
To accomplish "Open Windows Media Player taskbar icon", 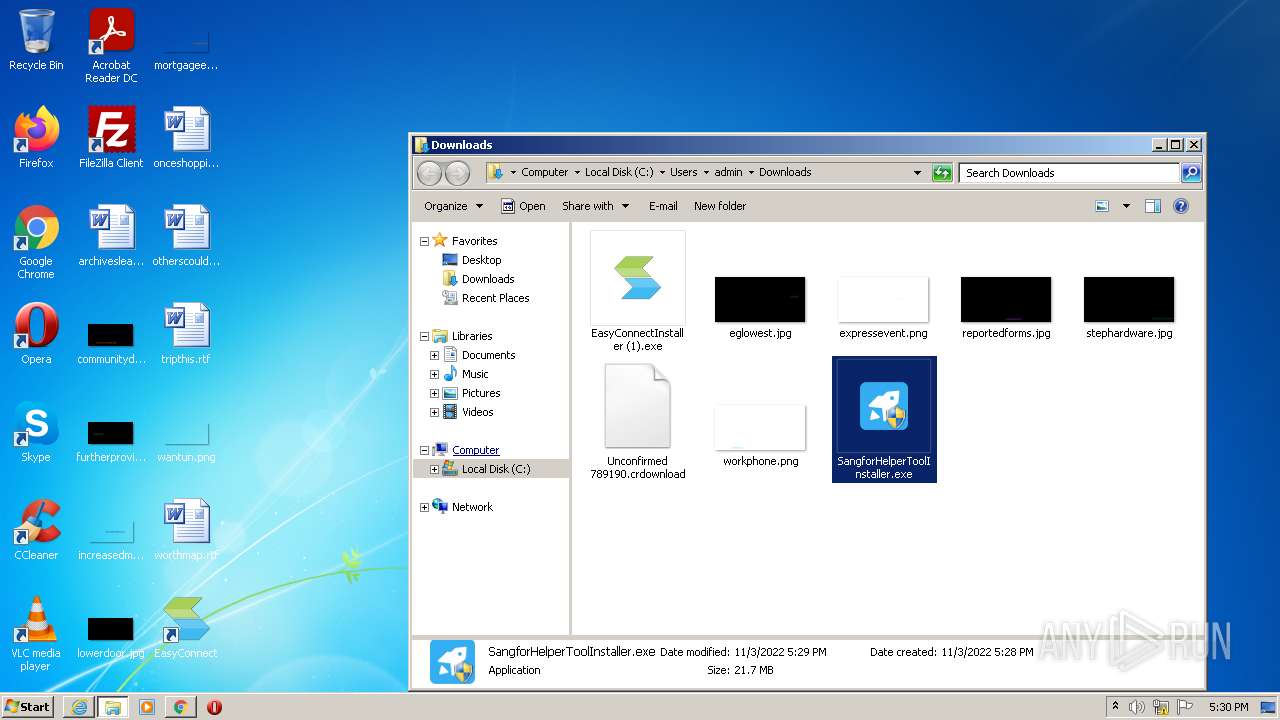I will pos(146,707).
